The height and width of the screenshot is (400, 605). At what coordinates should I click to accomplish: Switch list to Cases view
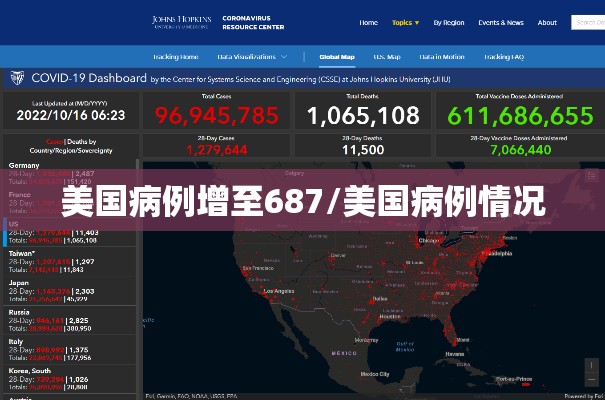coord(54,142)
